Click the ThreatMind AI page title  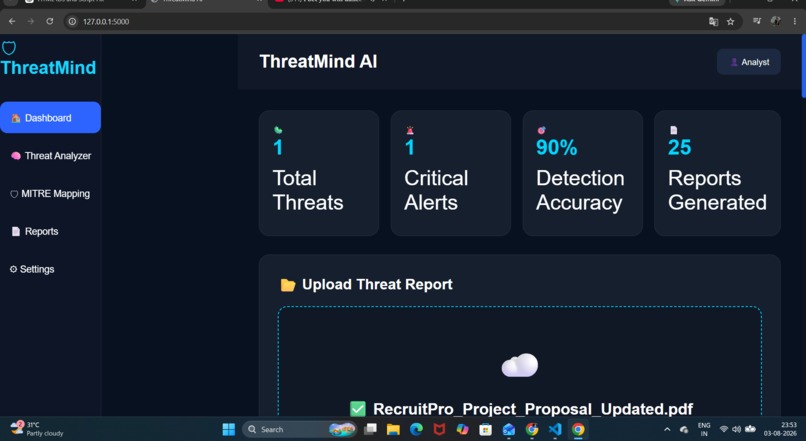pyautogui.click(x=318, y=62)
